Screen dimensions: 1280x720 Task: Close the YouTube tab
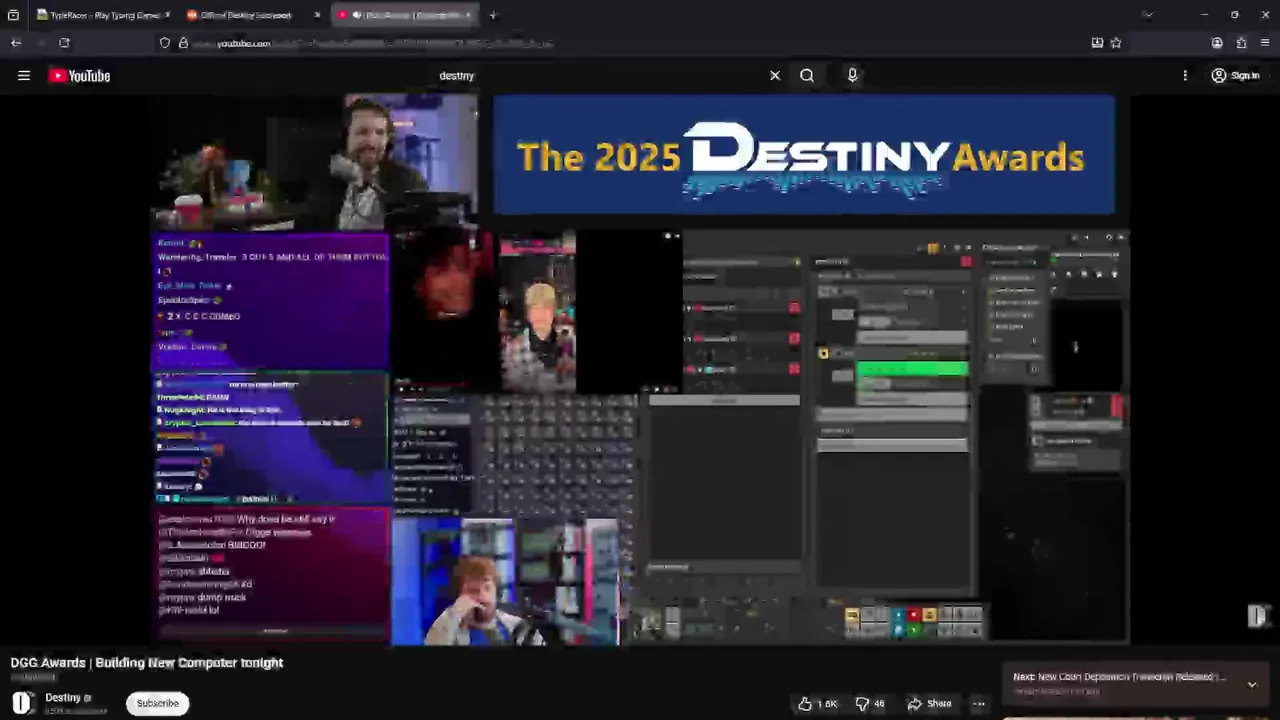(x=468, y=15)
